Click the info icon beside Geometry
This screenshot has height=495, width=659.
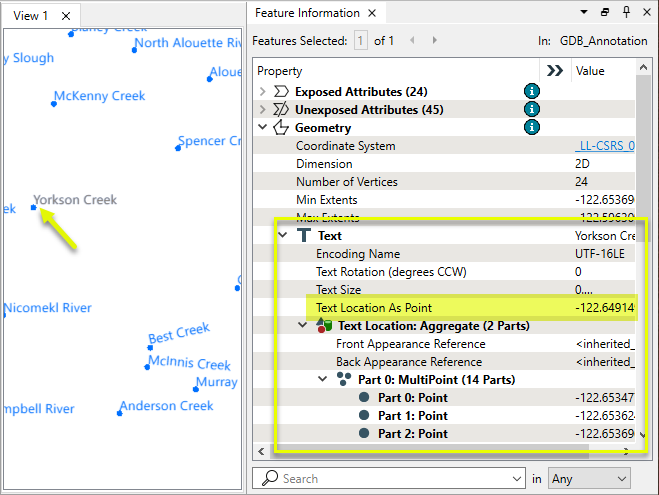tap(532, 127)
